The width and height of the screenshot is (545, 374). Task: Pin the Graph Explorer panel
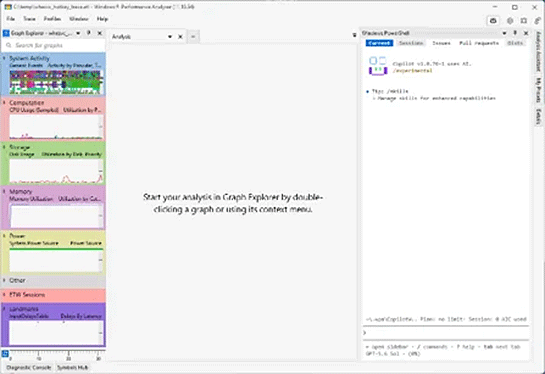click(89, 33)
